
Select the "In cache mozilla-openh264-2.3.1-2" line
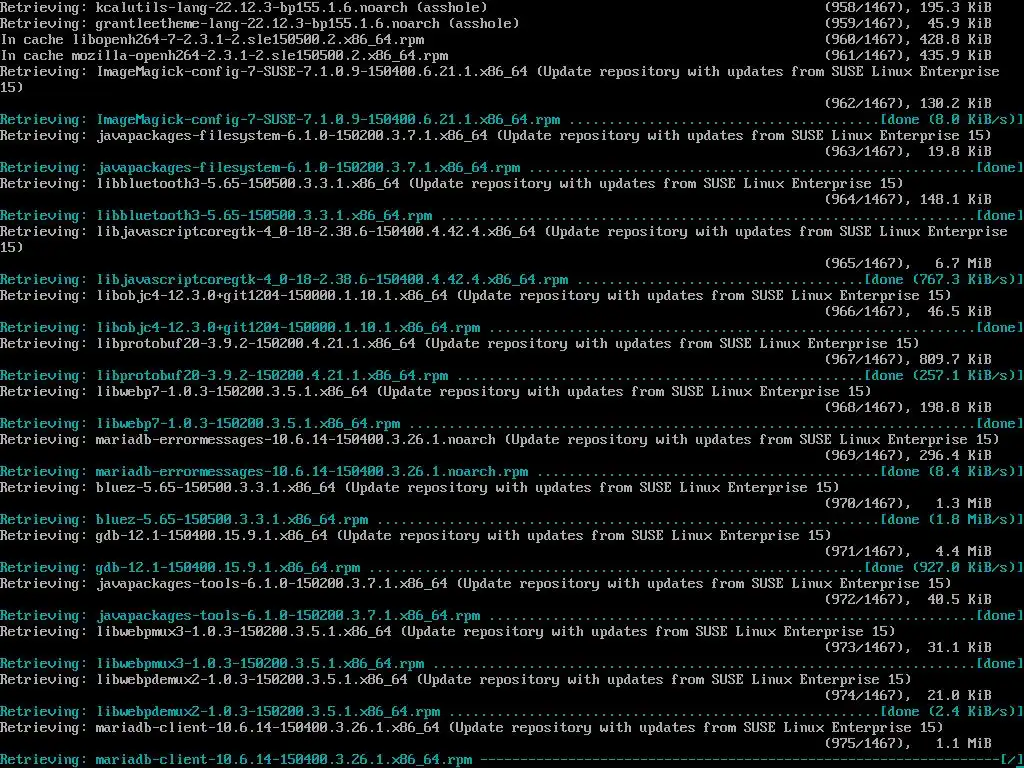tap(224, 56)
